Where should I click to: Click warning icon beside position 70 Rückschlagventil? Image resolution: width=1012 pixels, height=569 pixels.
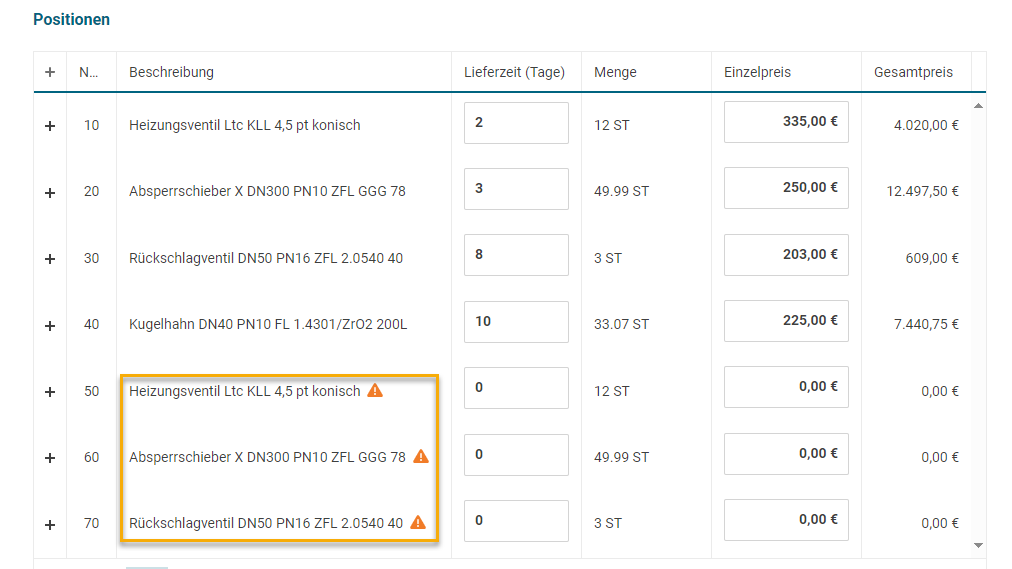[418, 522]
